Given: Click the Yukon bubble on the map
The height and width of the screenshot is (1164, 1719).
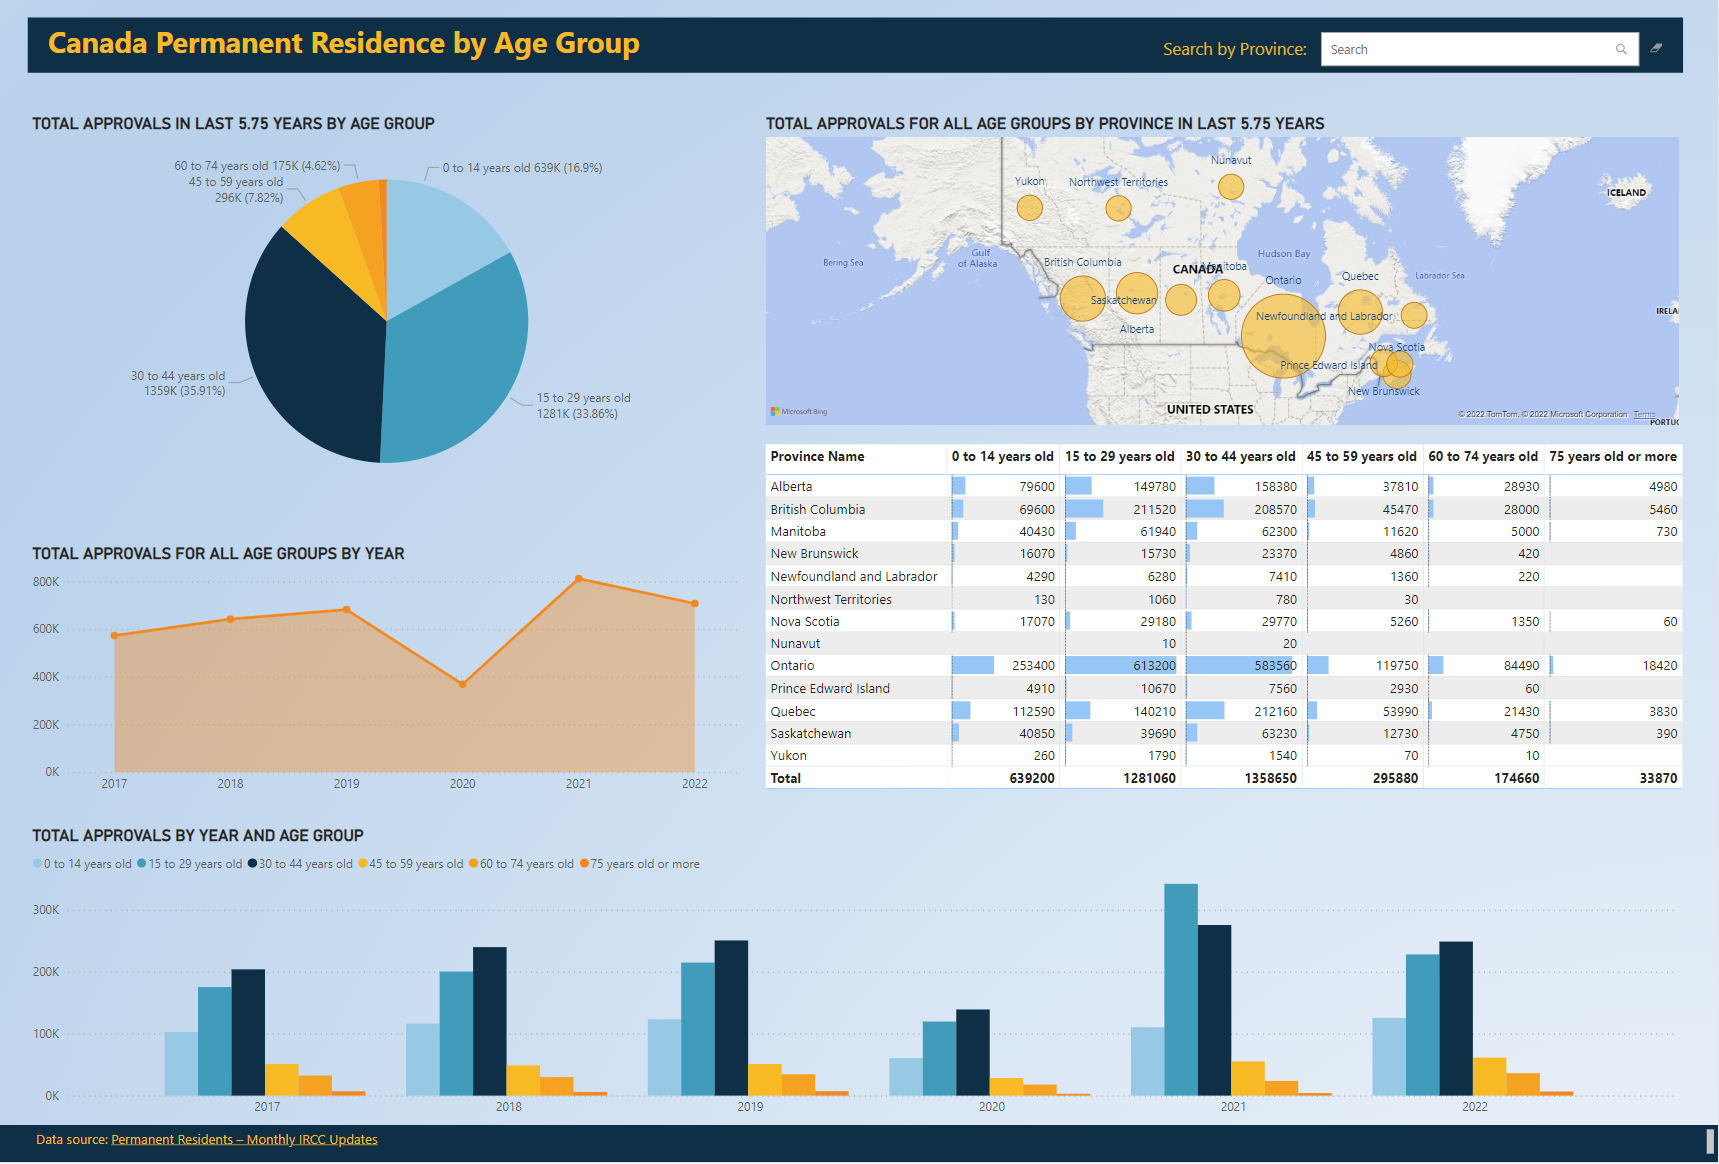Looking at the screenshot, I should click(x=1029, y=207).
